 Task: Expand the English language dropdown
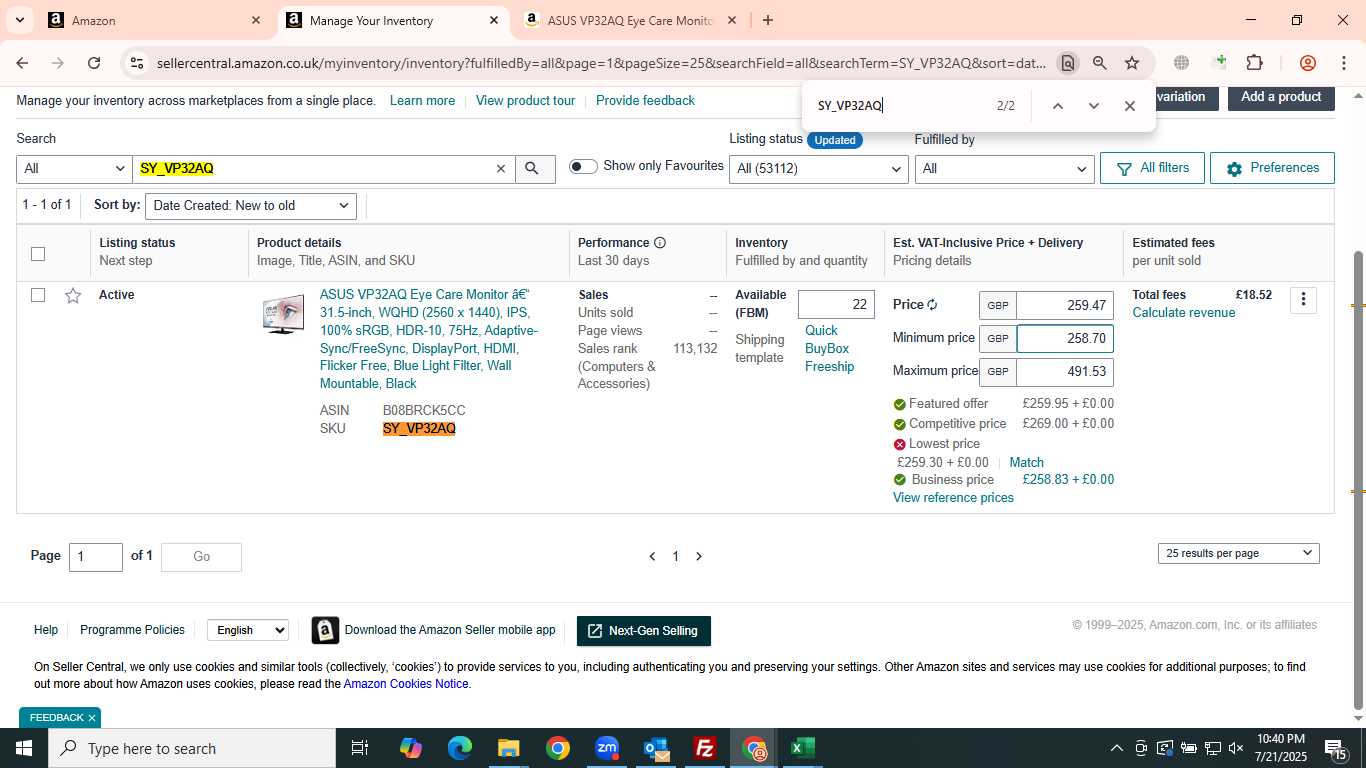(x=248, y=630)
